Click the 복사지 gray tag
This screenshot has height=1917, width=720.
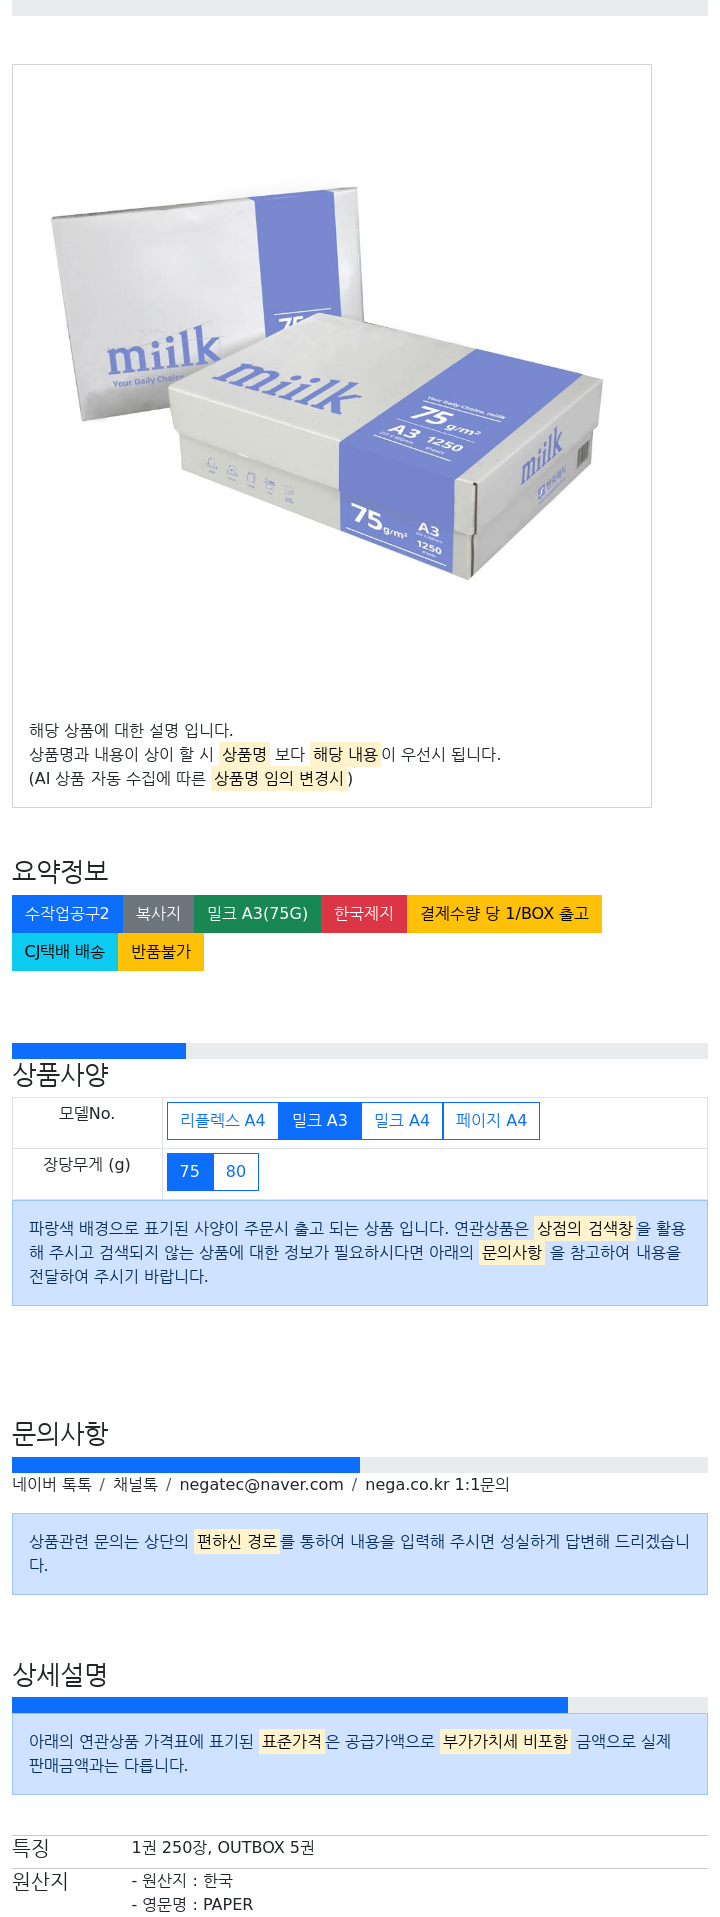[x=158, y=914]
